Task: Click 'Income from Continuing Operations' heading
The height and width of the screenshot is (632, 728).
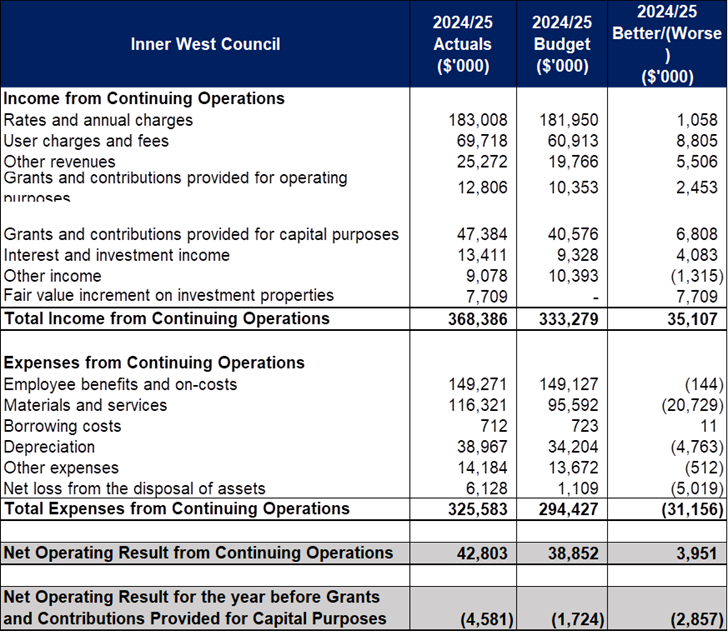Action: pos(144,98)
